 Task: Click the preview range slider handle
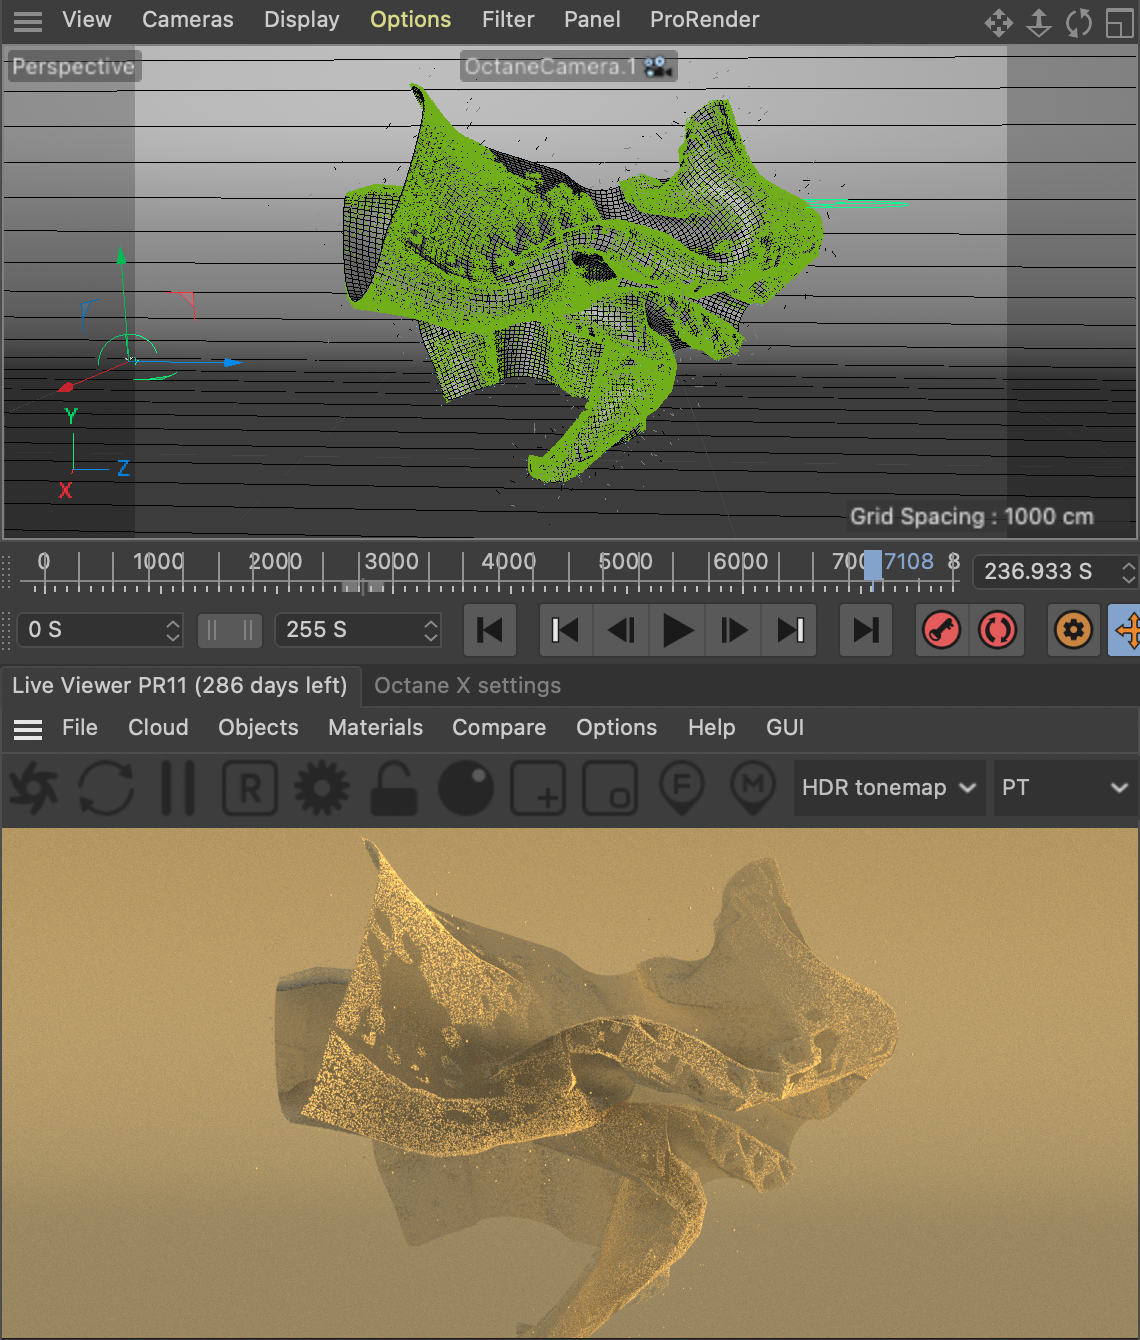[229, 630]
